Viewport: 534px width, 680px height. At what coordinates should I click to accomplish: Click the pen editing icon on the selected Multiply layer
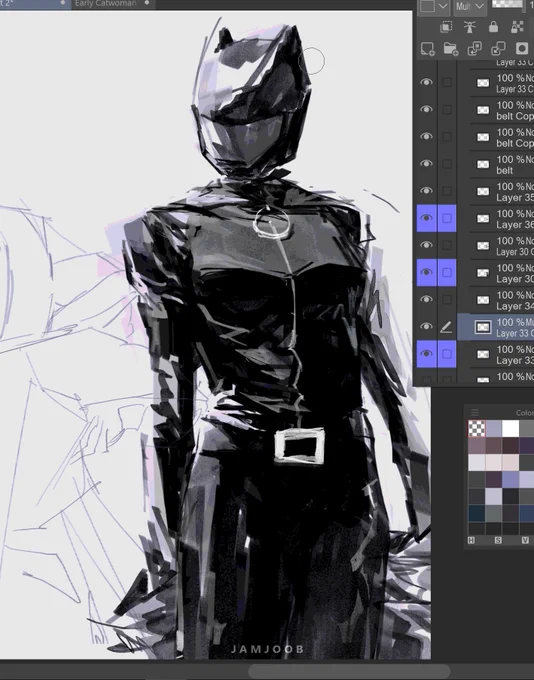446,327
